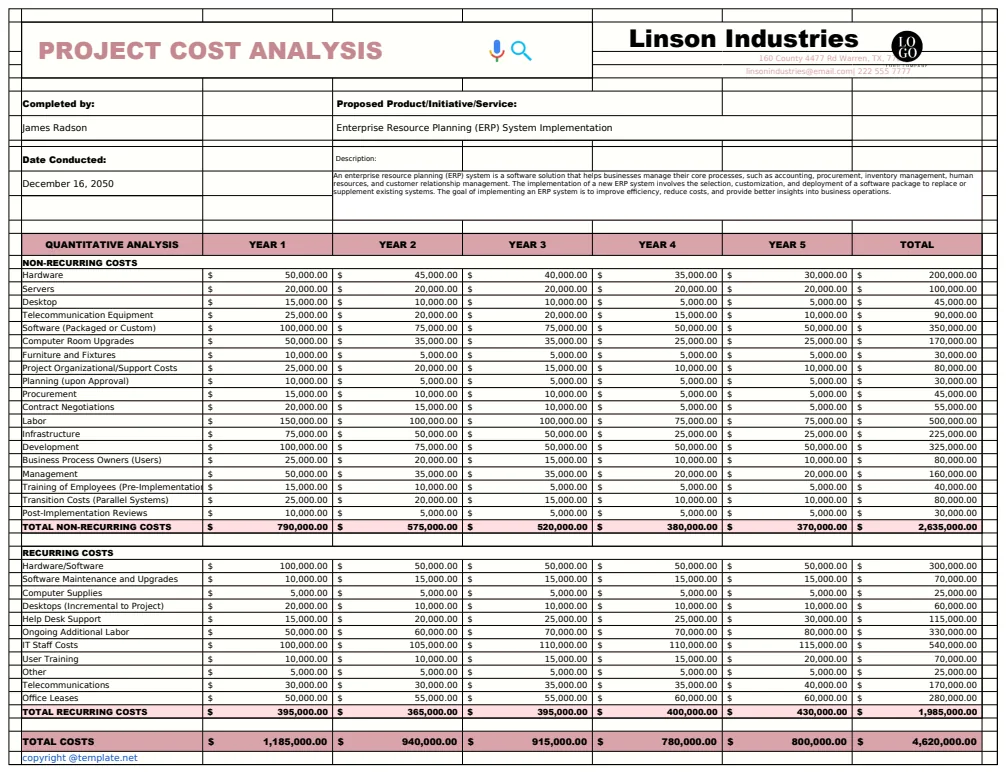Screen dimensions: 1006x774
Task: Select the Planning (upon Approval) row label
Action: tap(76, 381)
